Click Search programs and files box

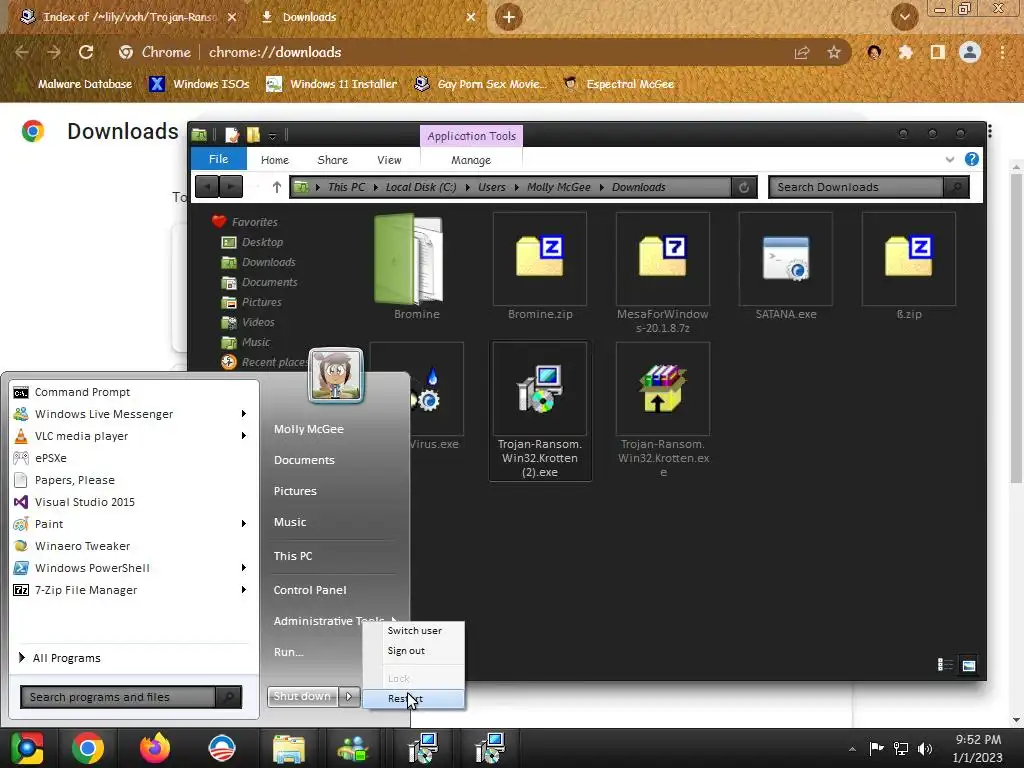tap(119, 697)
